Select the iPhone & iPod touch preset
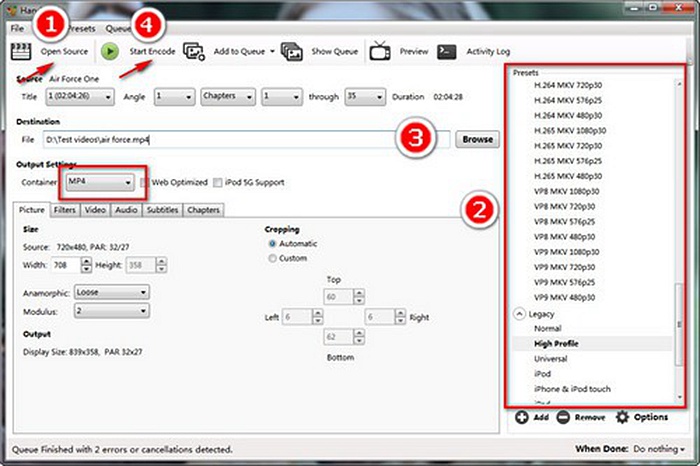Viewport: 700px width, 466px height. point(572,389)
